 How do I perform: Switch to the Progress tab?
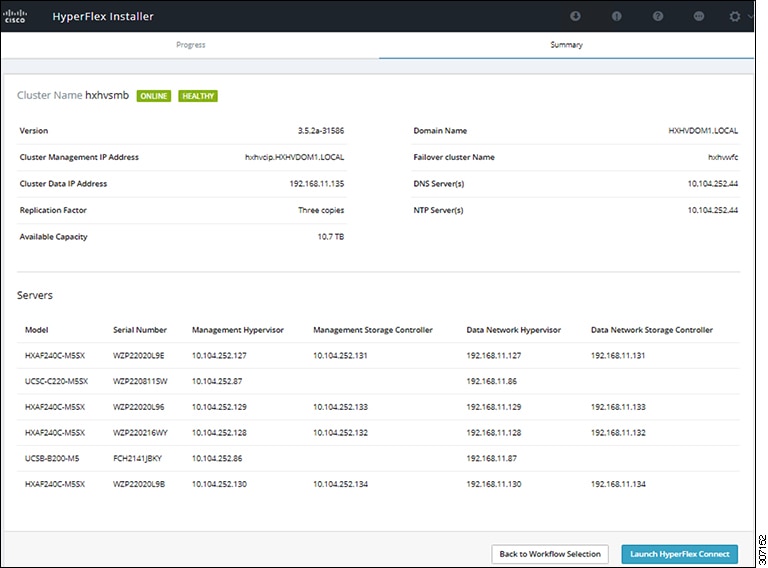click(x=190, y=45)
